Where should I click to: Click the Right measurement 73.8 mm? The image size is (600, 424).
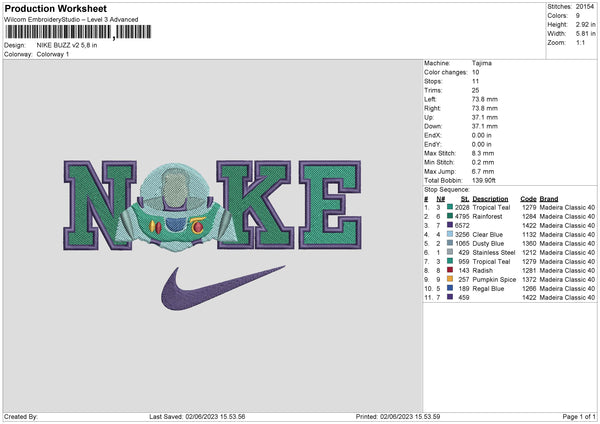point(485,108)
